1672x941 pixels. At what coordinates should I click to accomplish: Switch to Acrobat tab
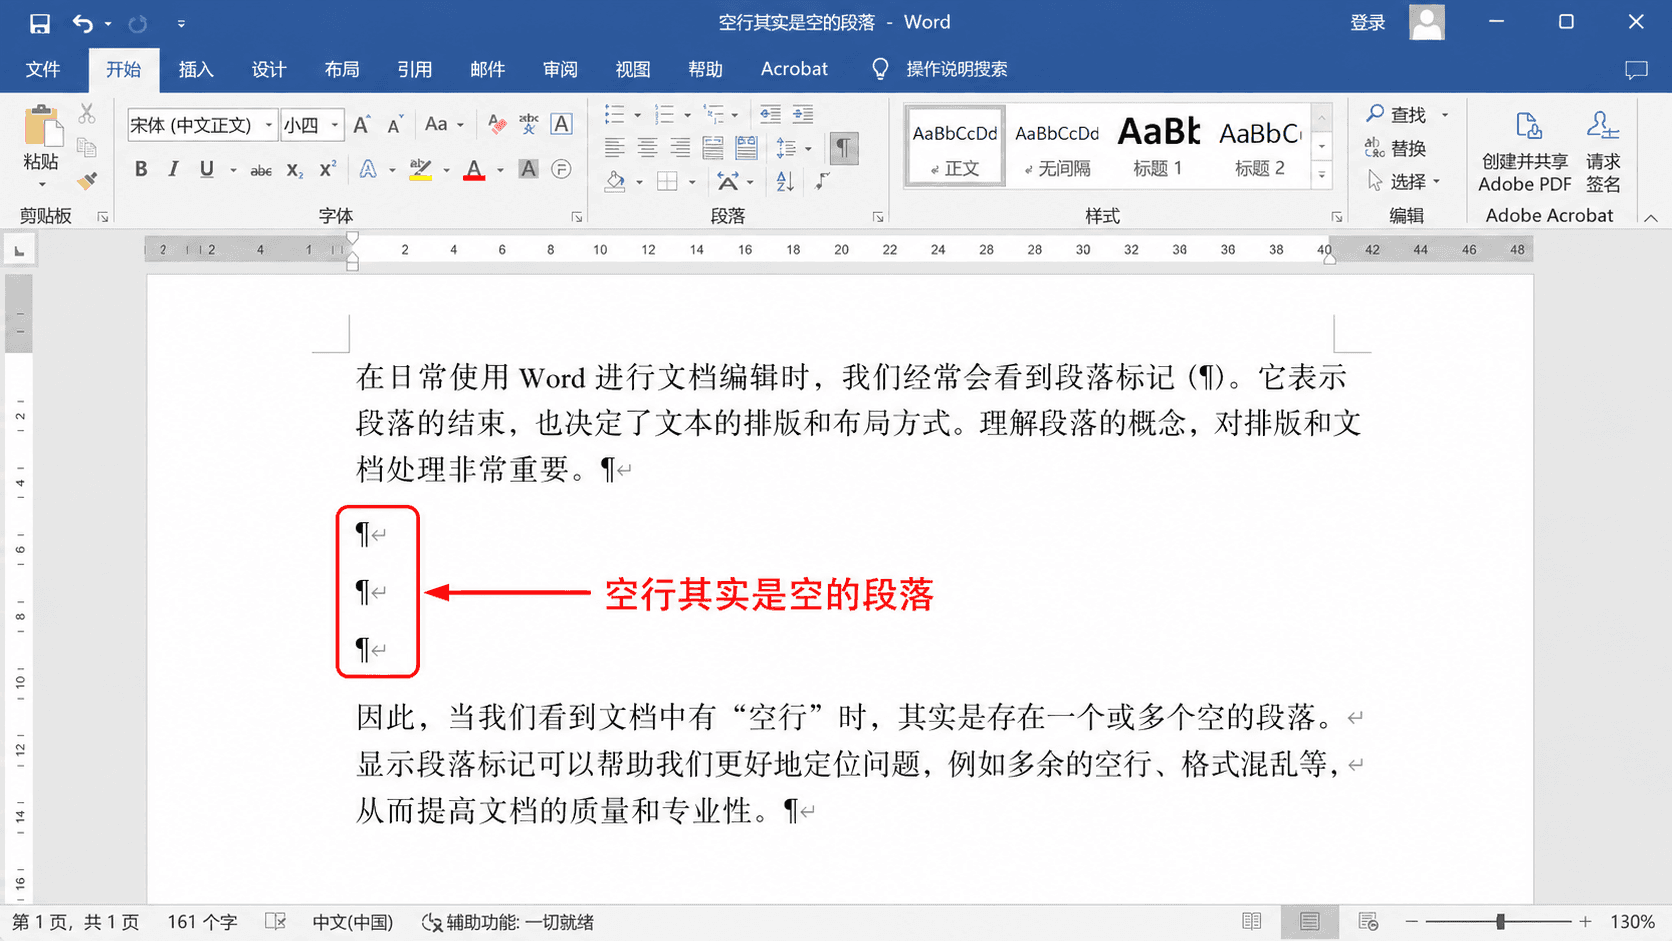(x=794, y=69)
